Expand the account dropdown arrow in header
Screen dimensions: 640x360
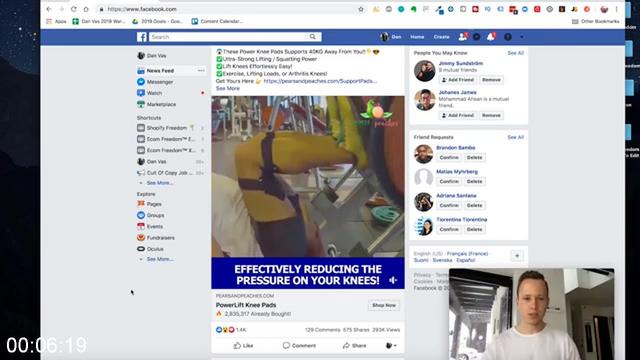pos(521,37)
